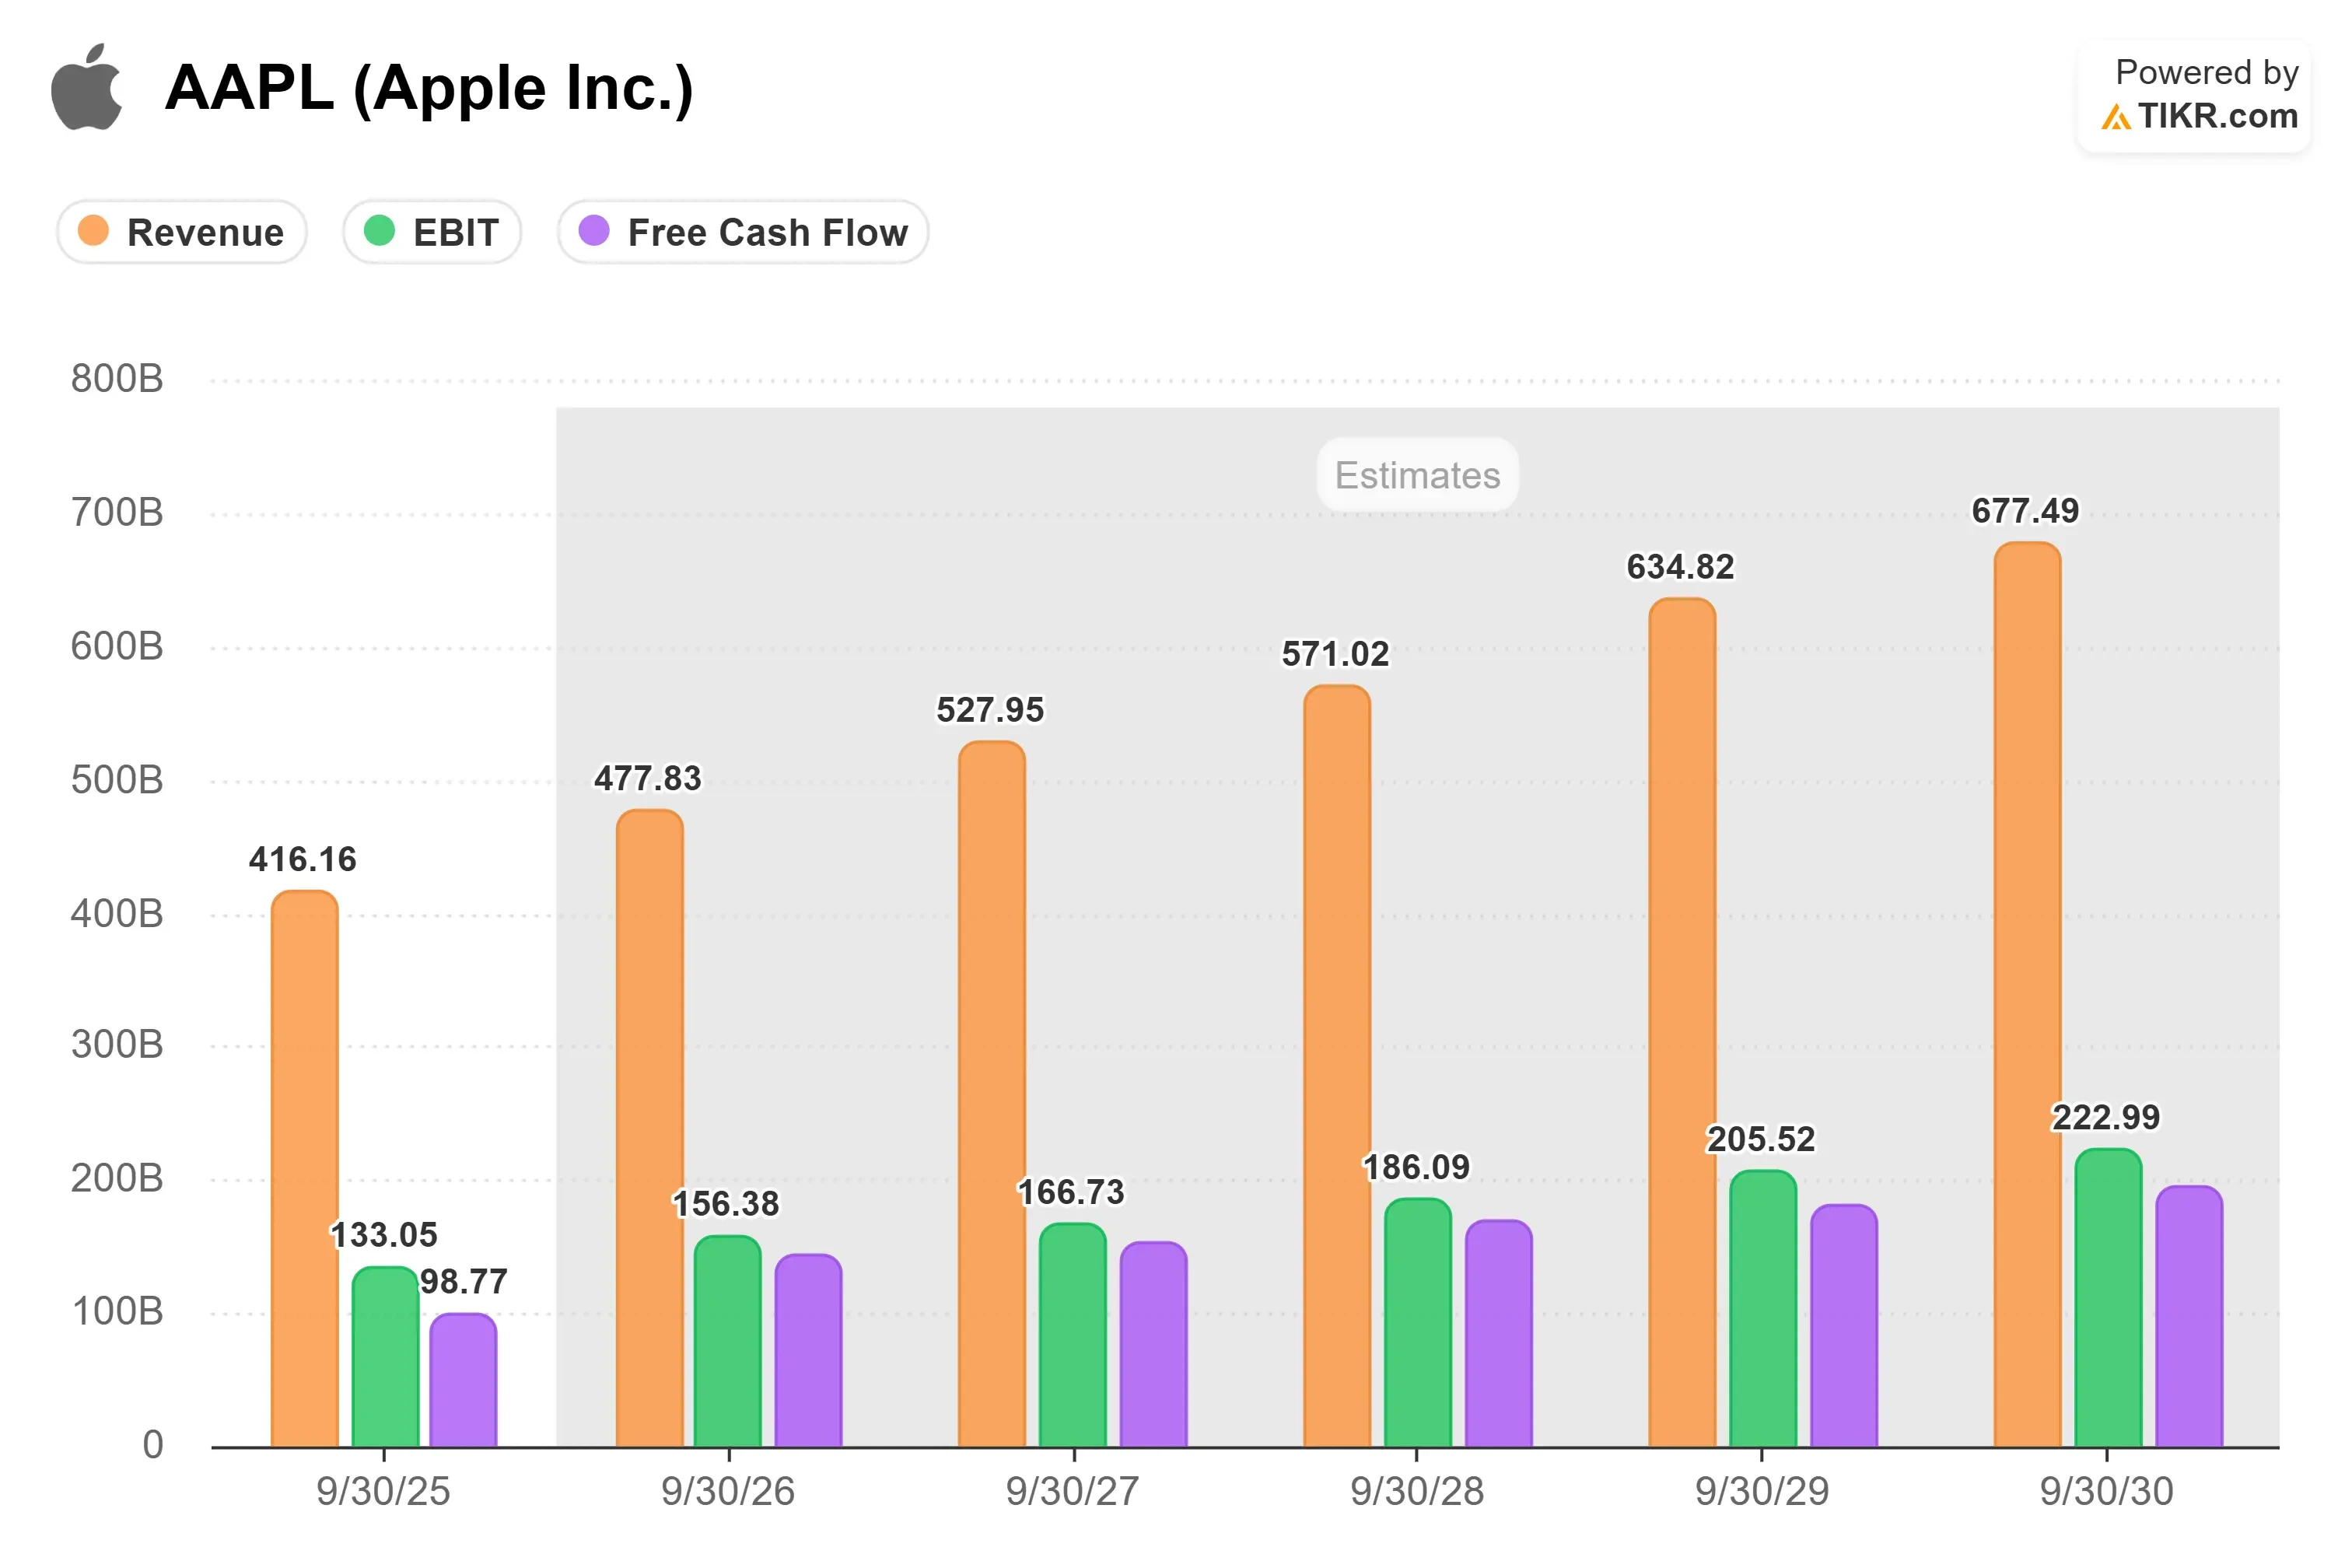Select the 9/30/30 revenue bar 677.49

coord(2027,995)
